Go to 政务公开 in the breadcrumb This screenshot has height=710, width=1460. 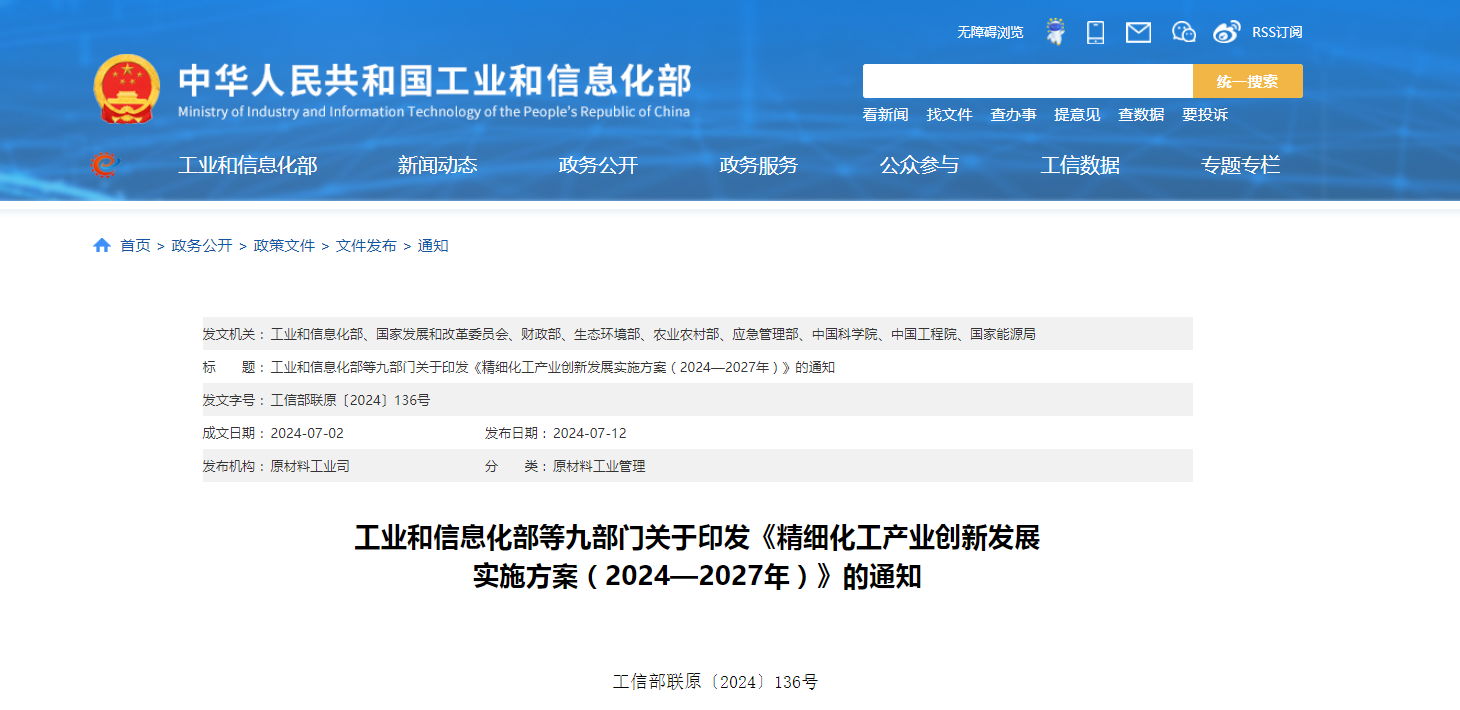tap(202, 246)
